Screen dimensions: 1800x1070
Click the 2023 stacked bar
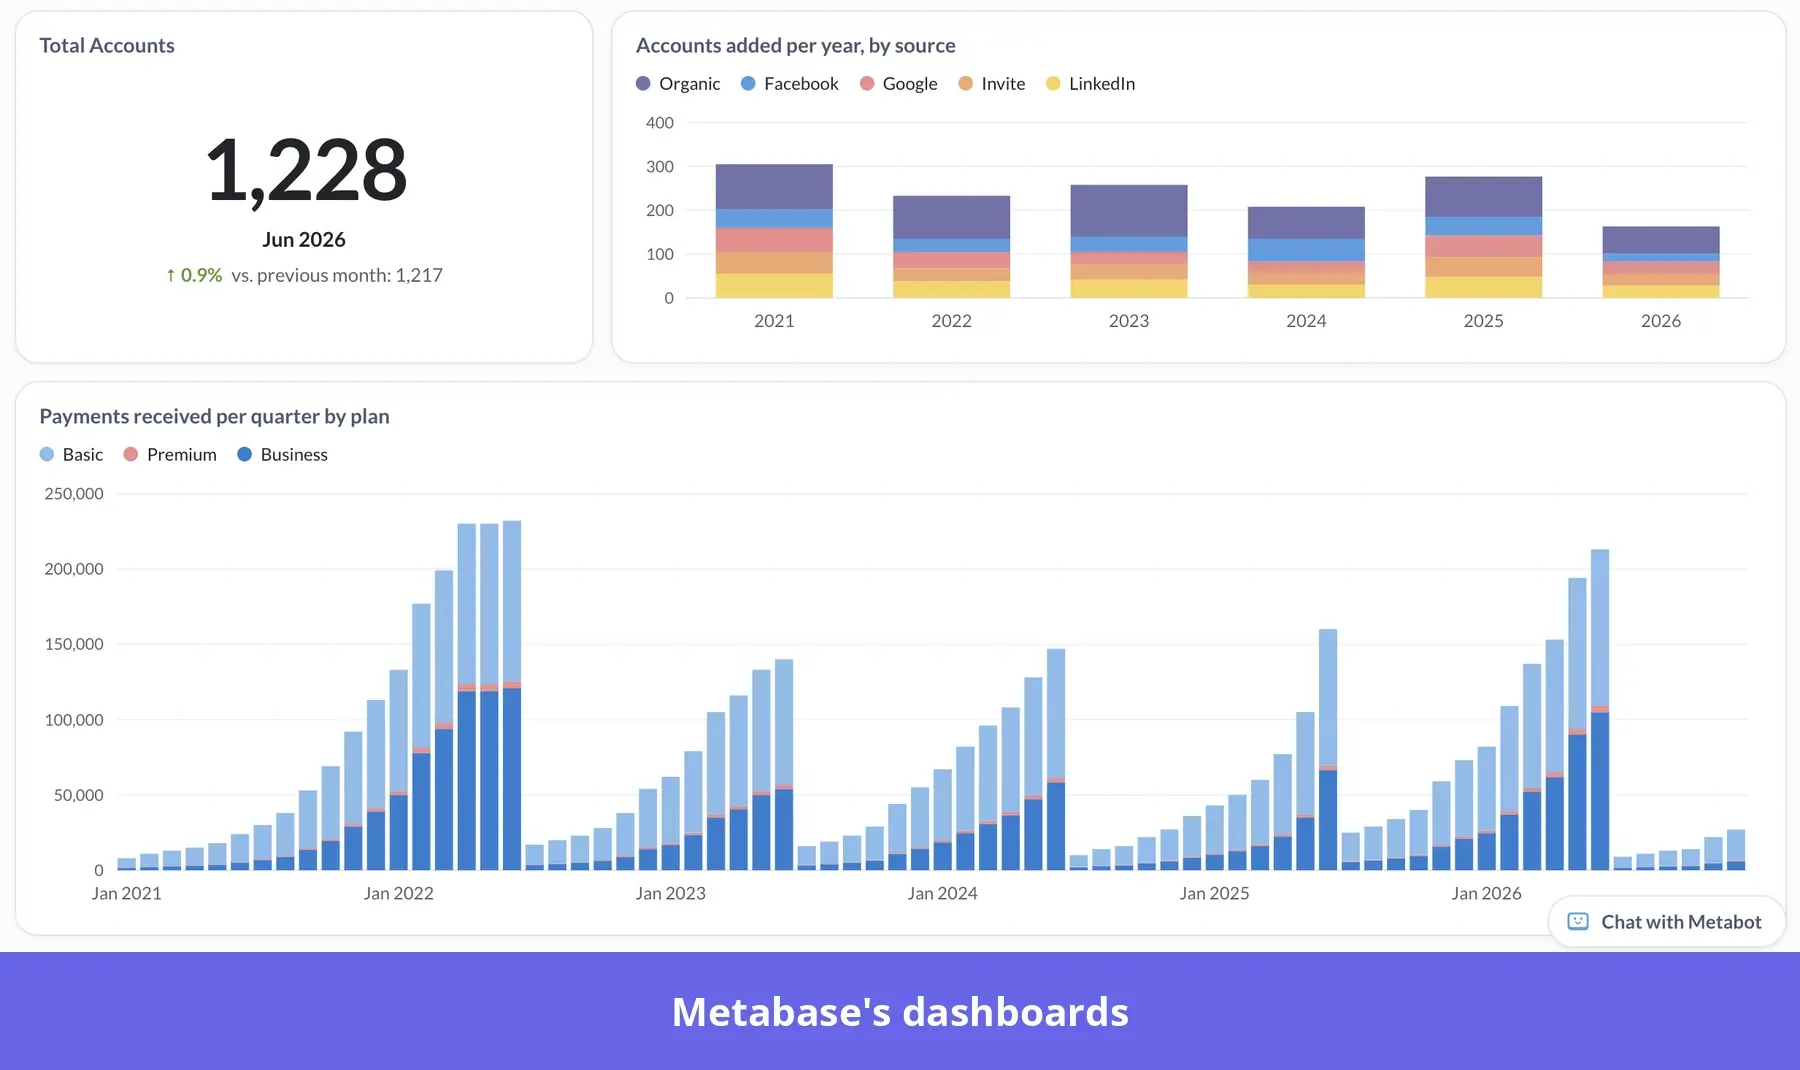click(1129, 241)
